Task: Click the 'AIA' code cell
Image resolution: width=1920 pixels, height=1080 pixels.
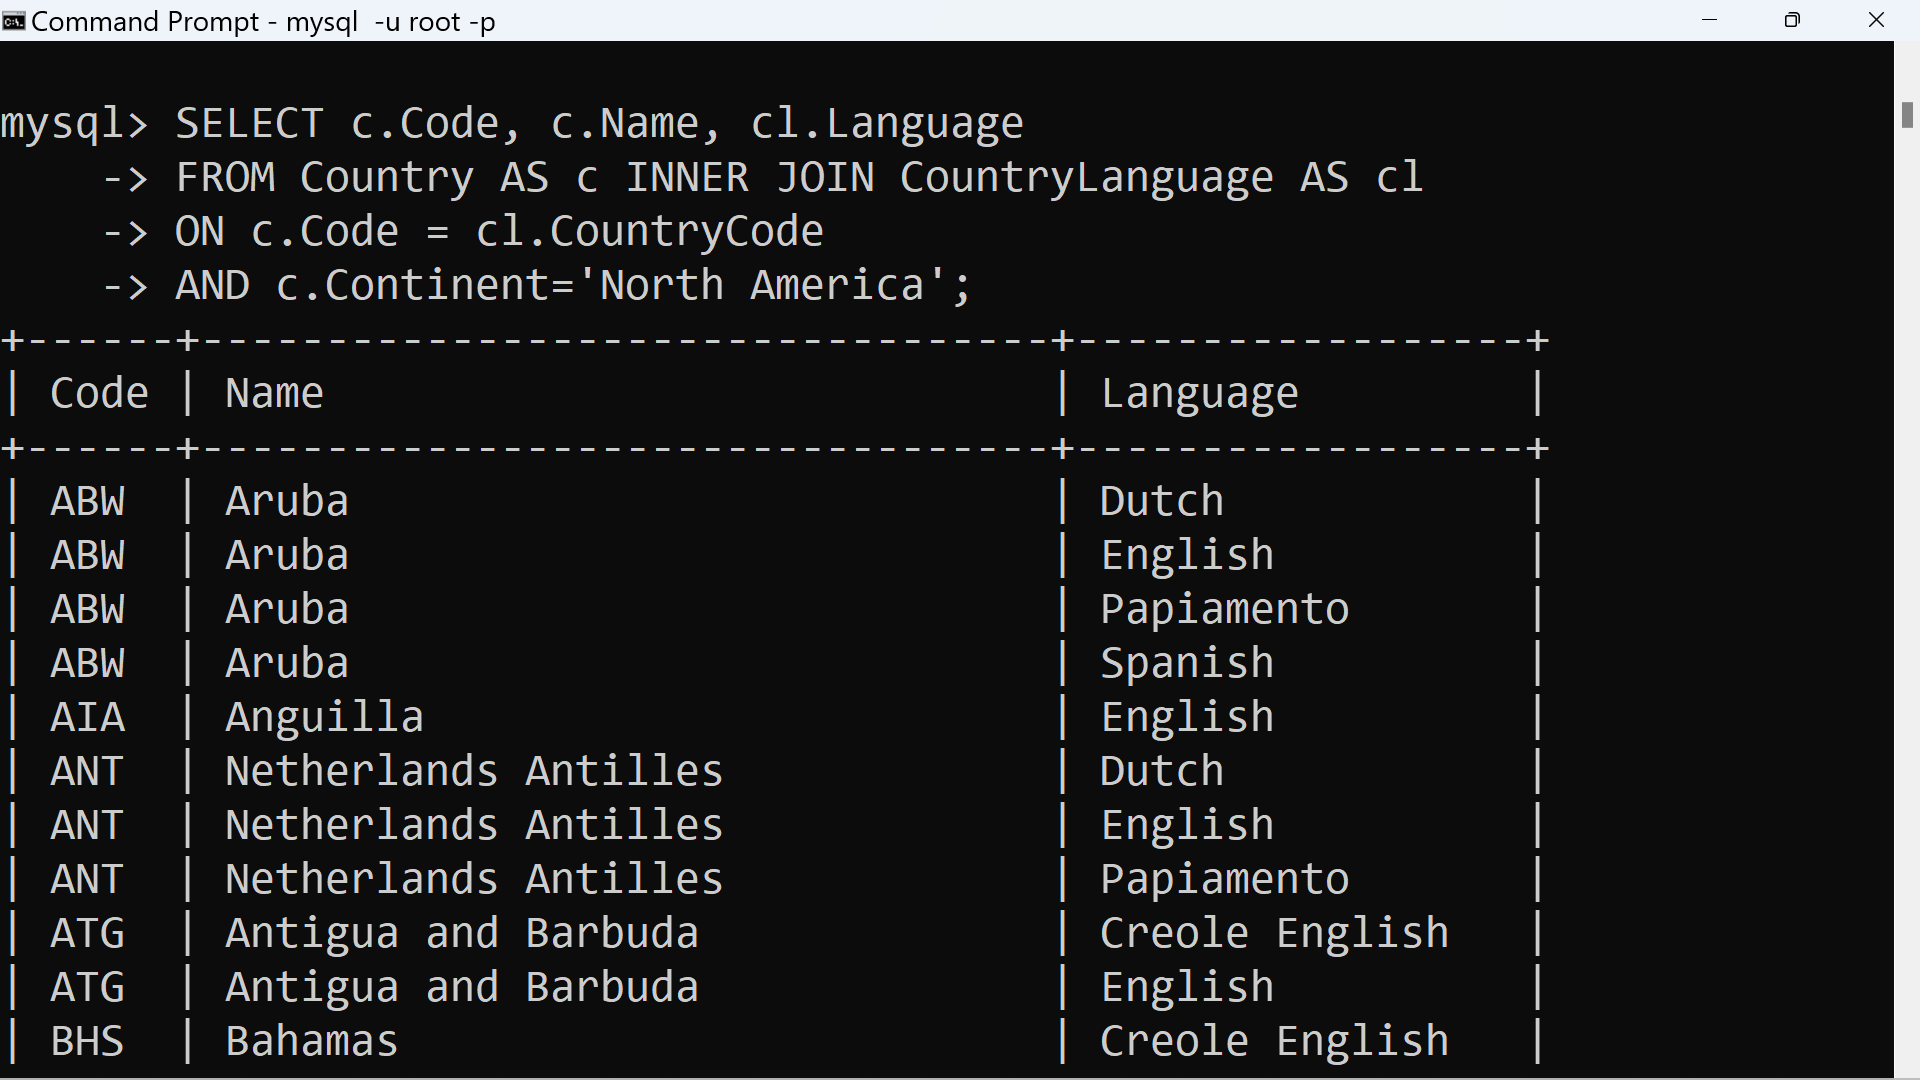Action: click(88, 717)
